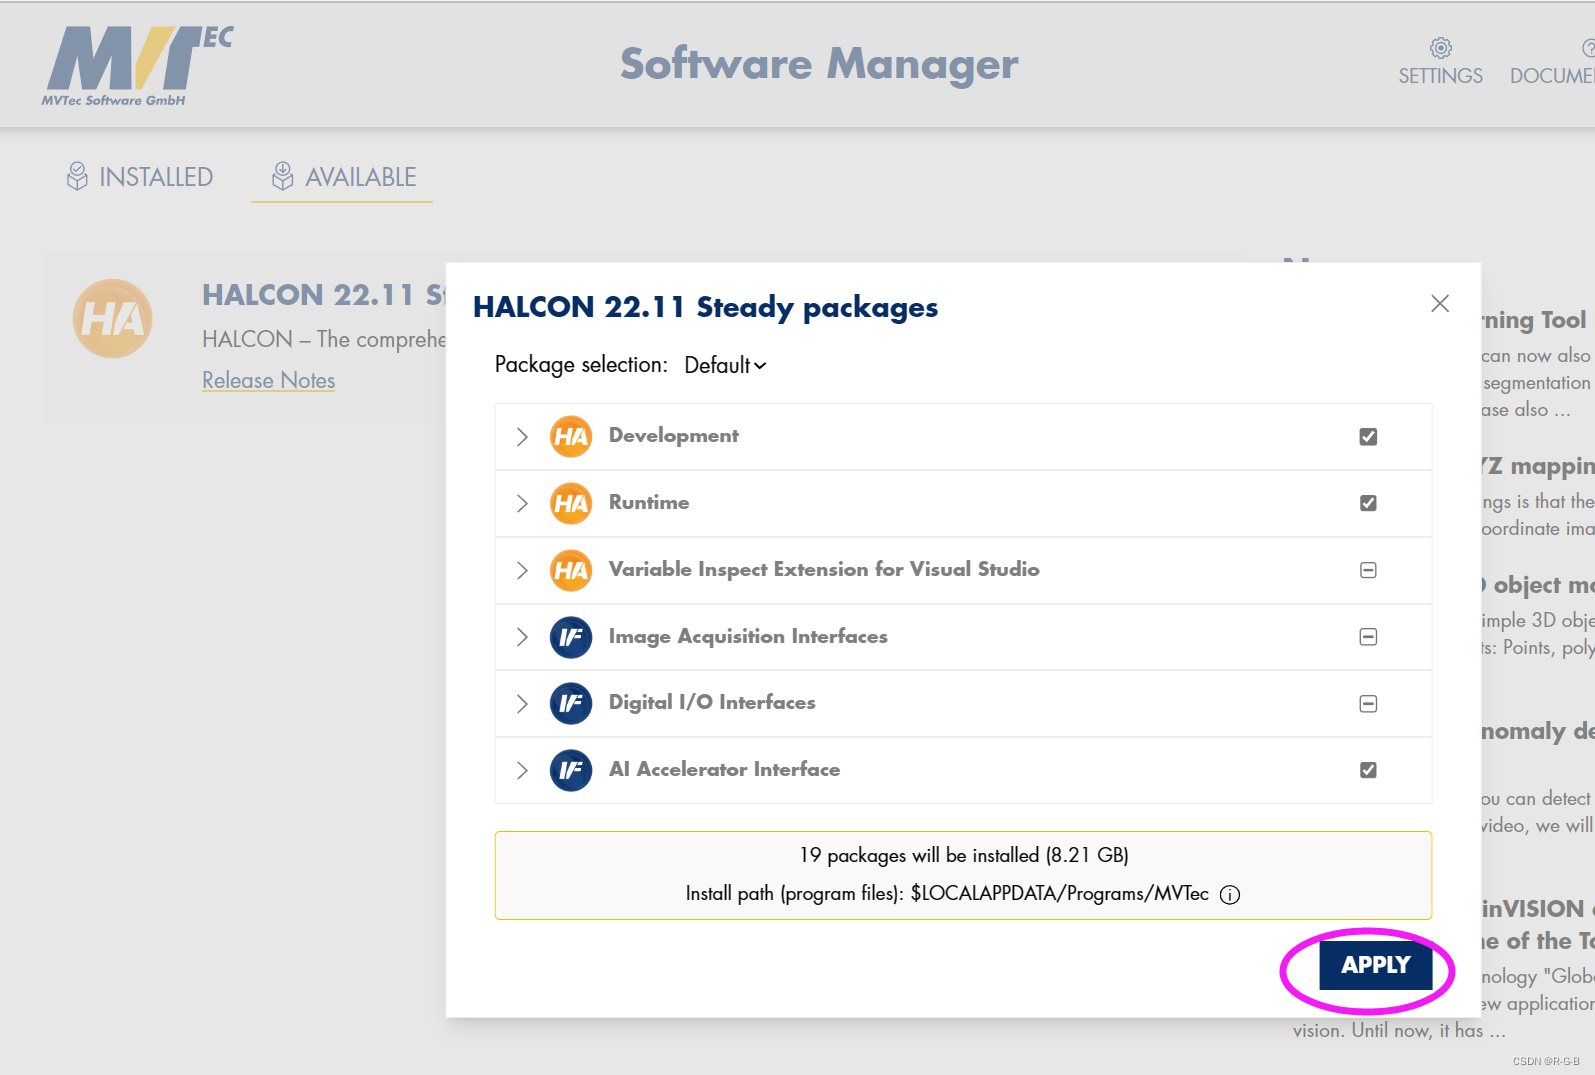Click the '19 packages will be installed' text
Image resolution: width=1595 pixels, height=1075 pixels.
pyautogui.click(x=963, y=856)
